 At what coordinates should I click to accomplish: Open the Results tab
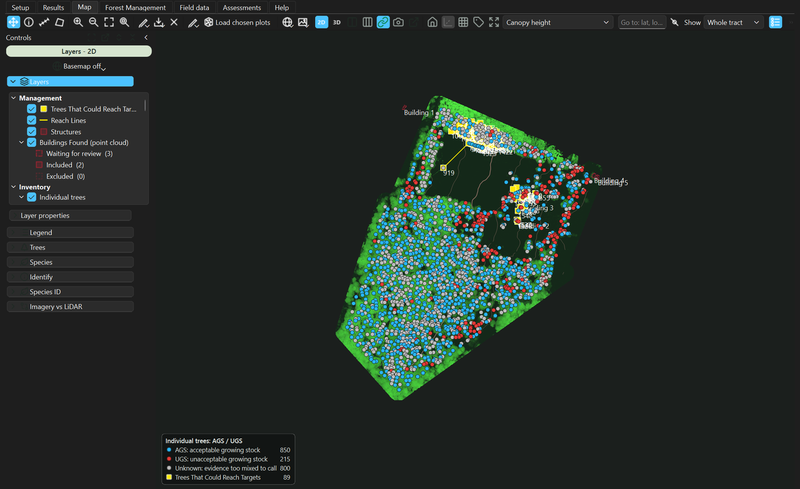click(53, 8)
